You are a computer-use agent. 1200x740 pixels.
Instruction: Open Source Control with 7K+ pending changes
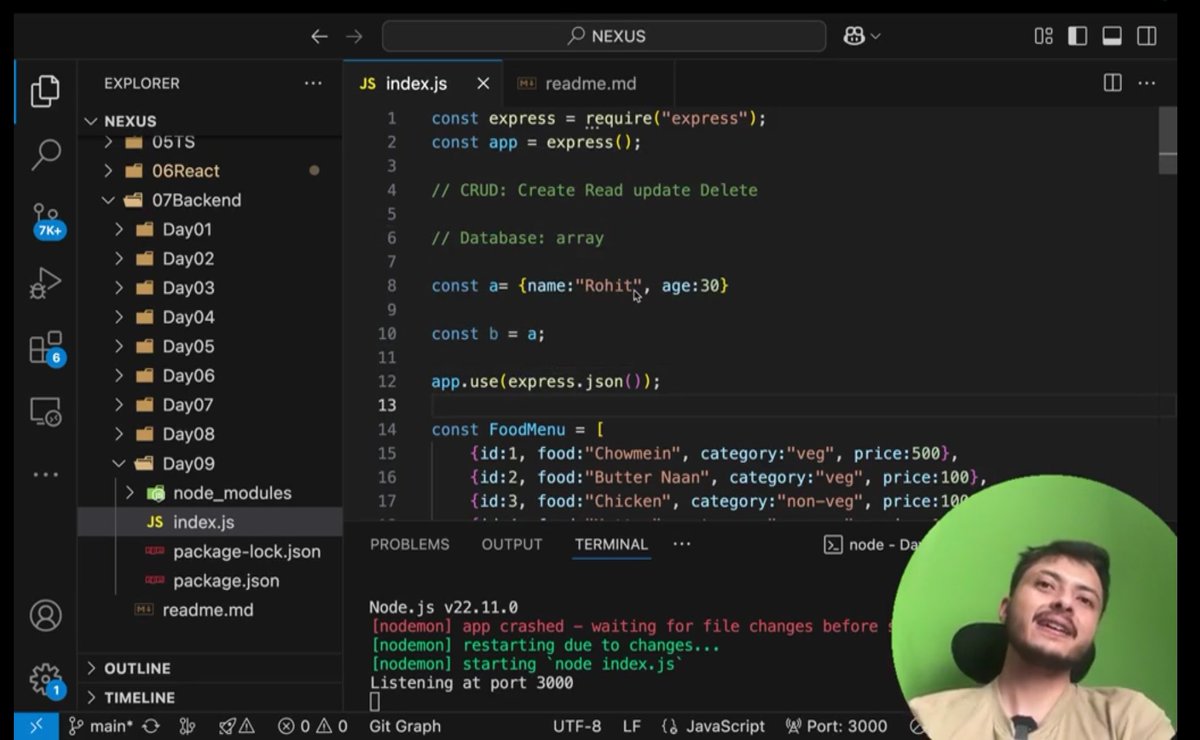click(x=44, y=218)
